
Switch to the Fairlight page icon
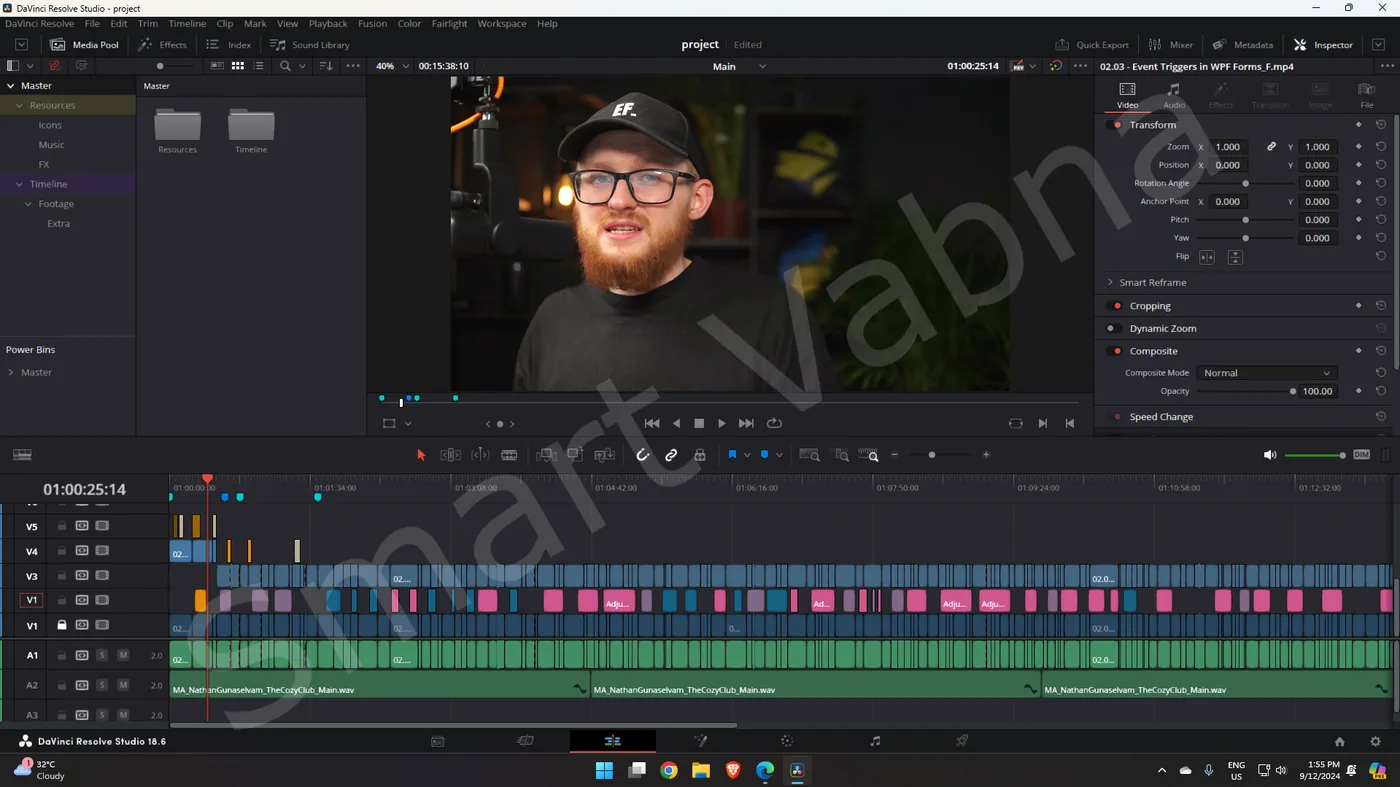coord(875,741)
